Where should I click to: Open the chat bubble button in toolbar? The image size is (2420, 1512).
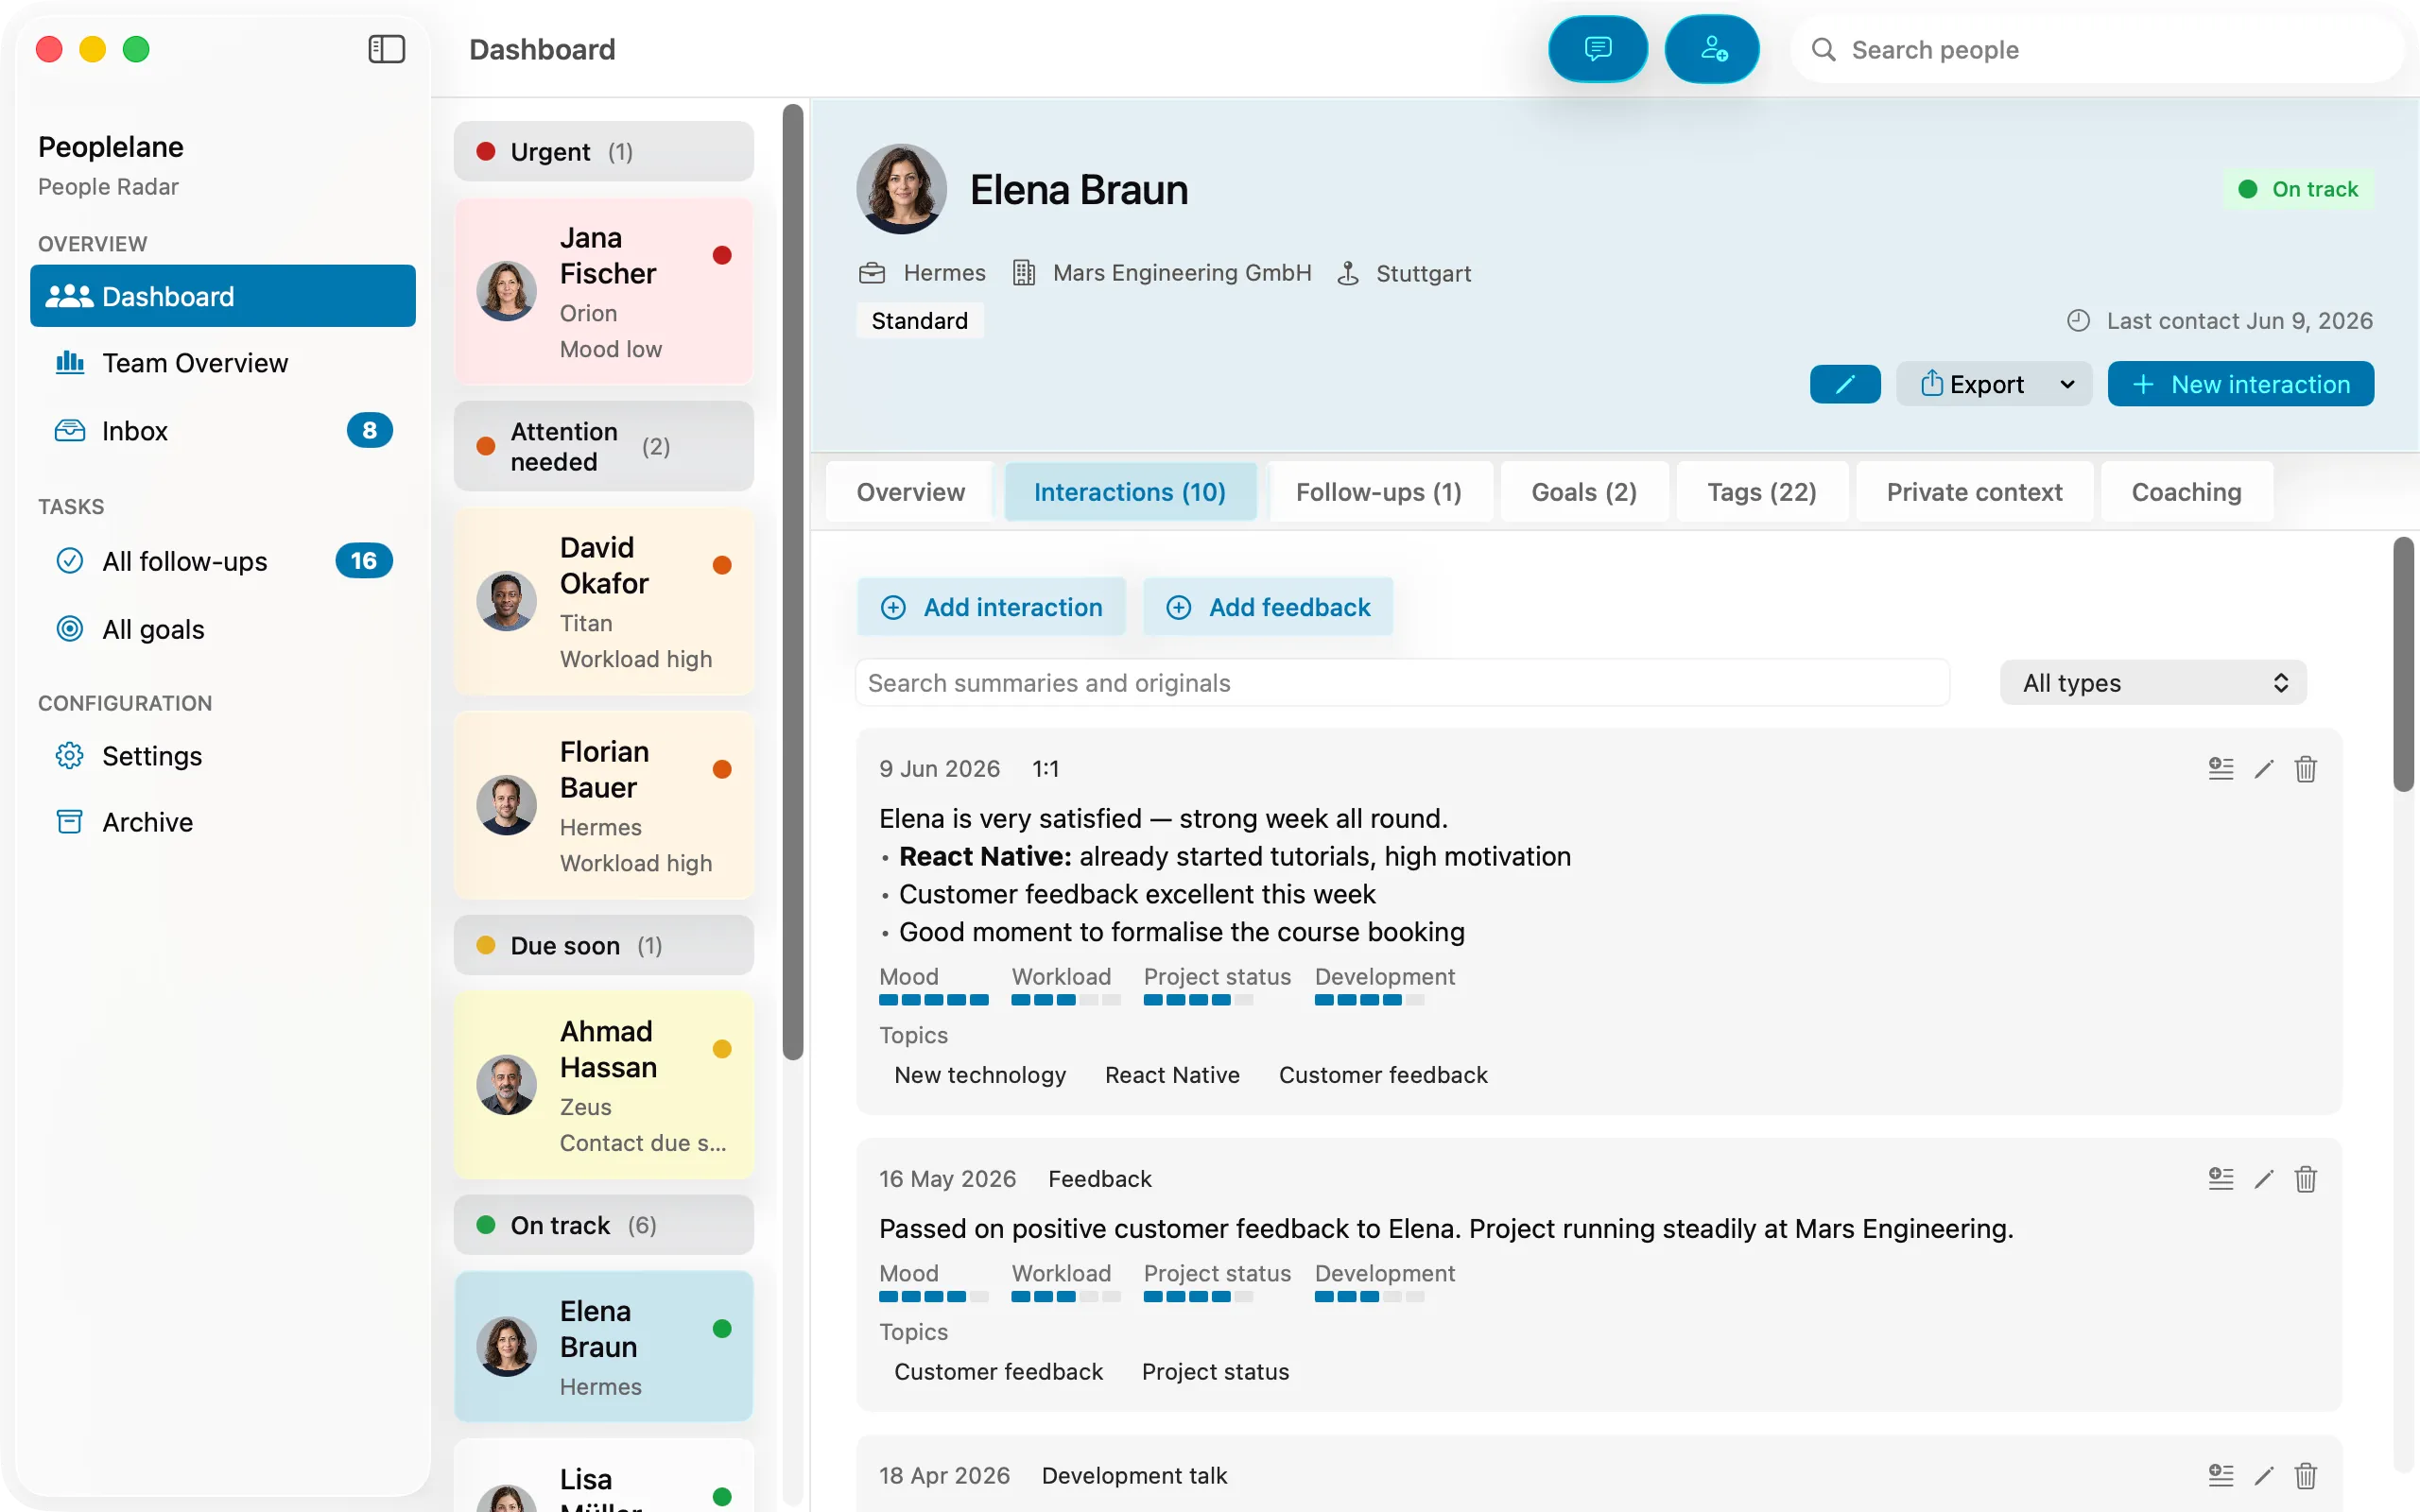[x=1597, y=49]
